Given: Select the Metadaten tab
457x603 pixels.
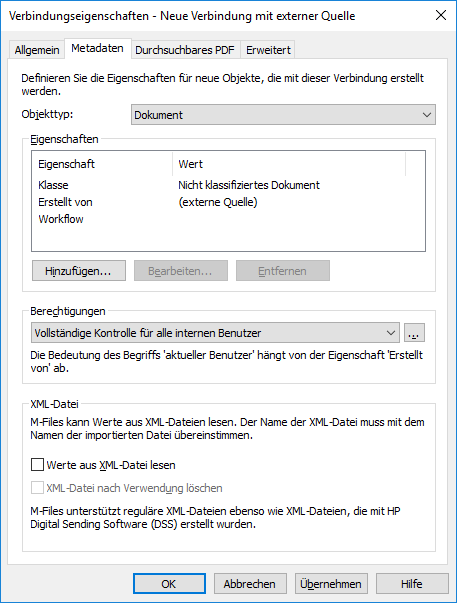Looking at the screenshot, I should point(98,48).
